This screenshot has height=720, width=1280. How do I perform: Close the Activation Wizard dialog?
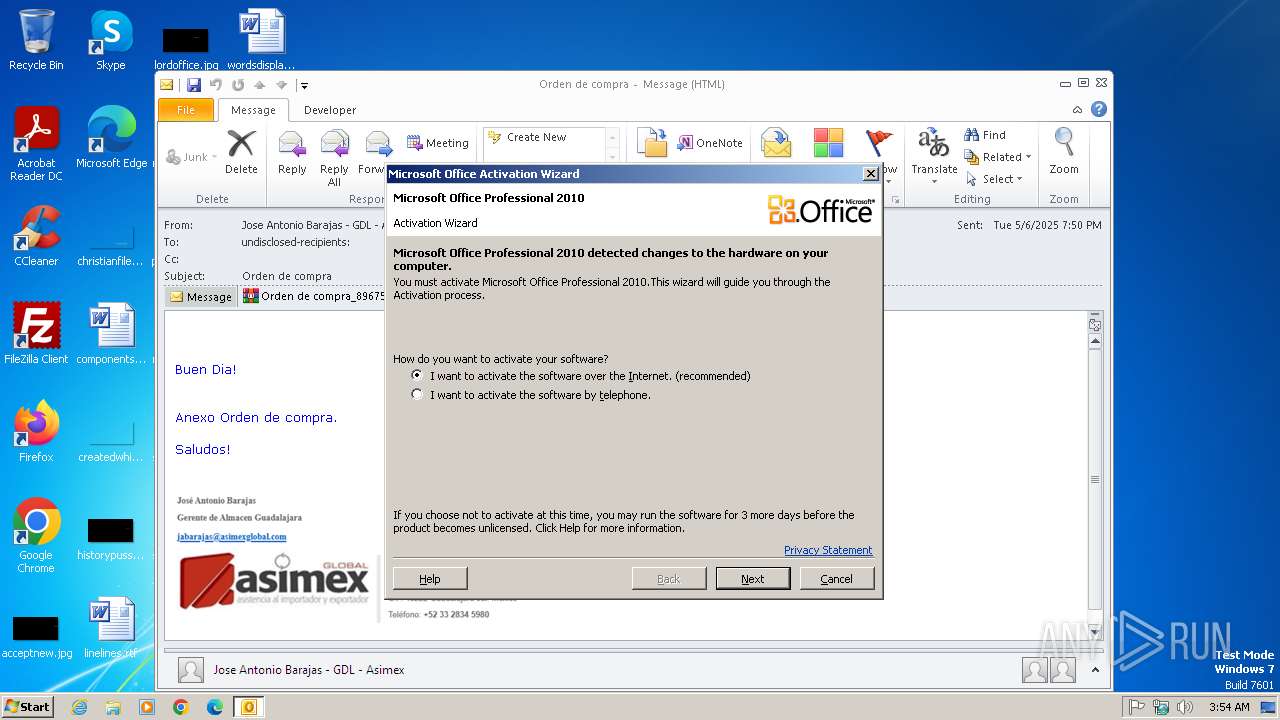click(x=870, y=174)
